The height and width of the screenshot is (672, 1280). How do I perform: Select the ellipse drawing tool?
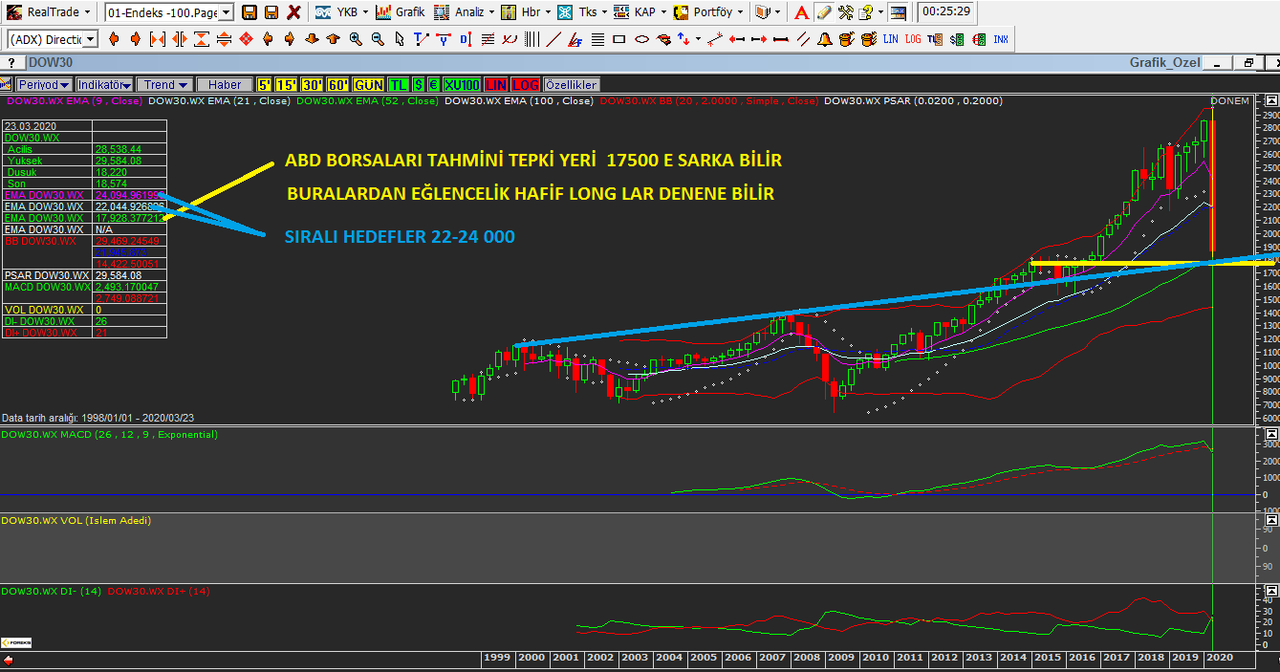(x=643, y=39)
